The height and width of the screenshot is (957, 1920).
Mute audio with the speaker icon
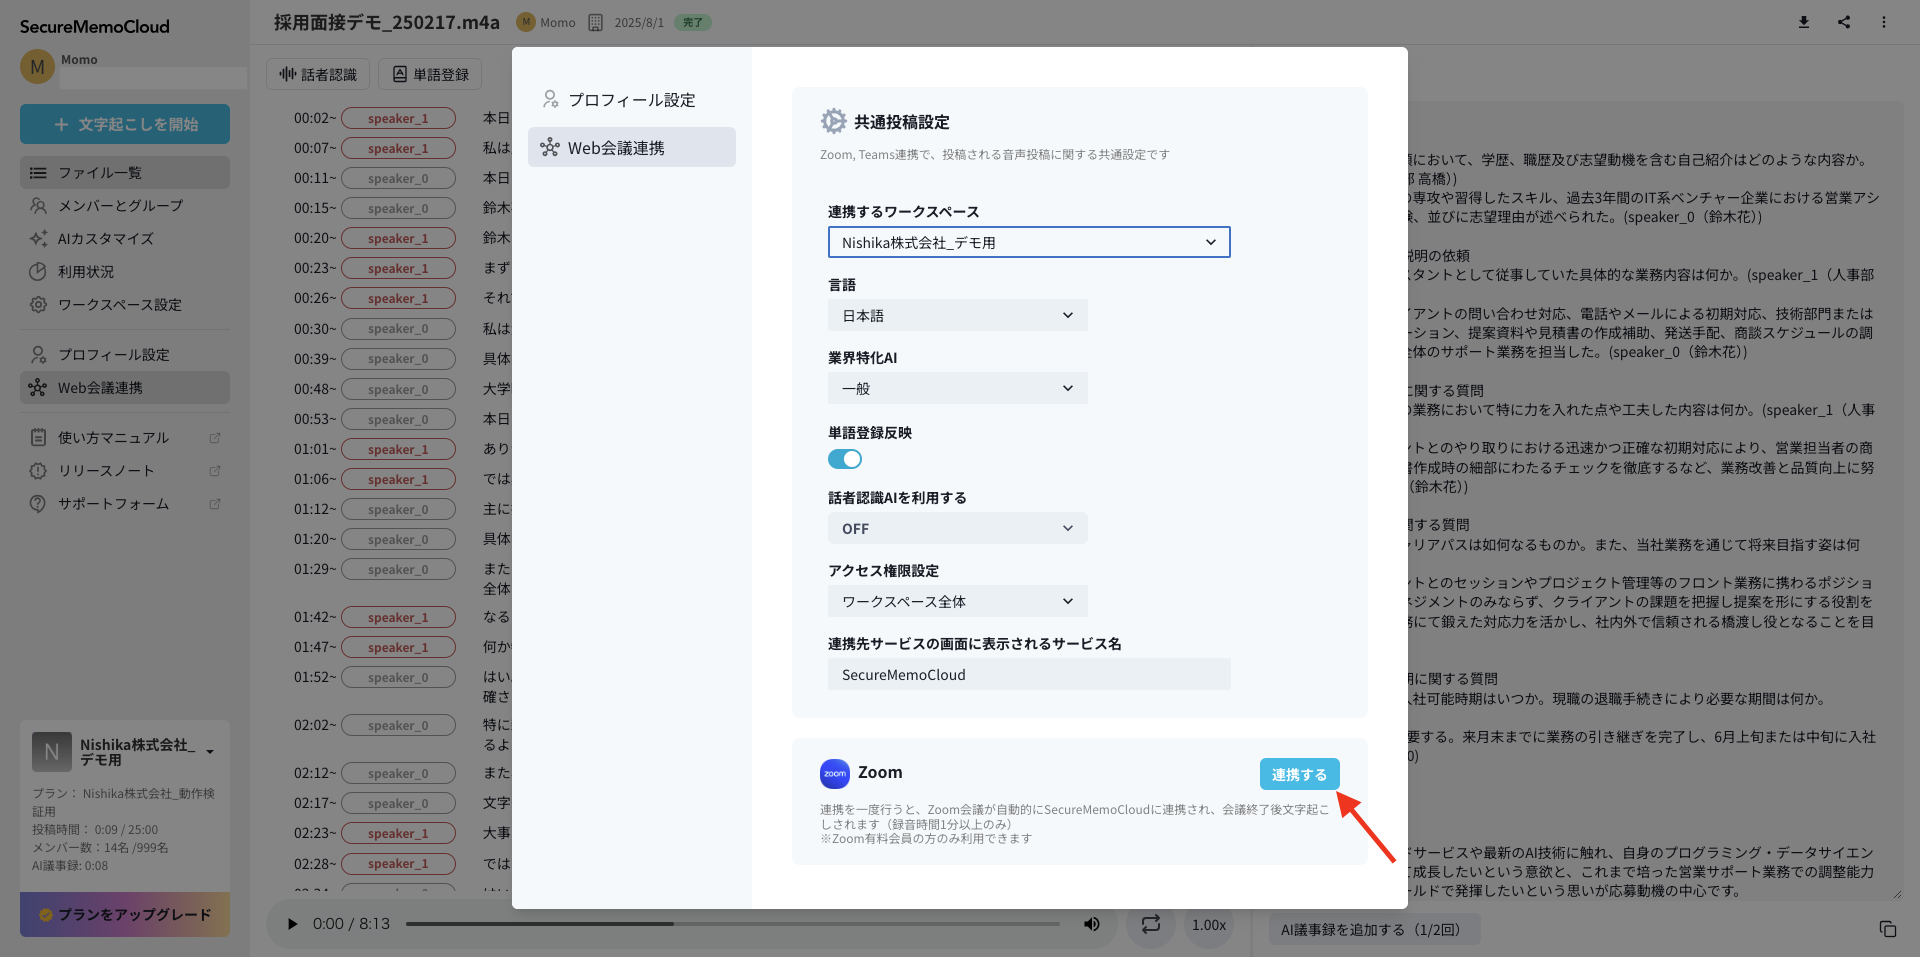1092,924
